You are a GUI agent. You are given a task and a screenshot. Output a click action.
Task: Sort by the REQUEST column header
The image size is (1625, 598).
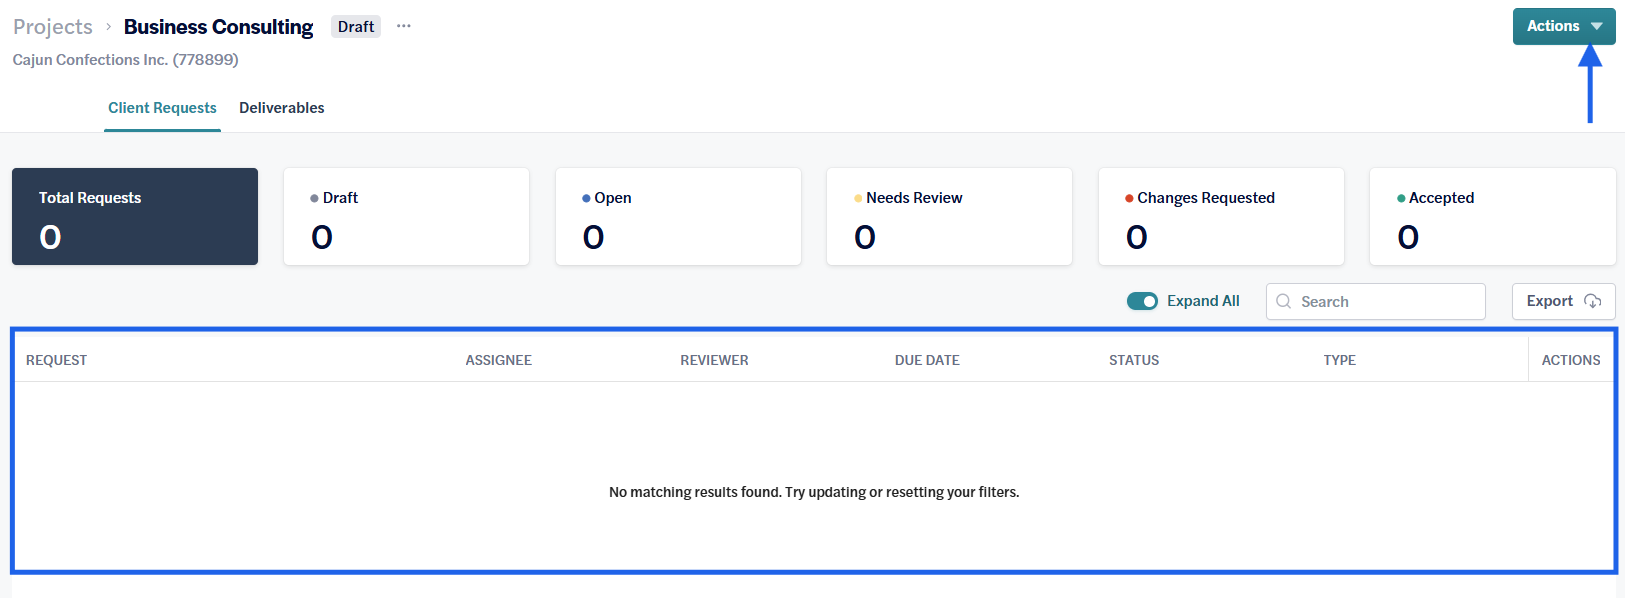(x=56, y=360)
